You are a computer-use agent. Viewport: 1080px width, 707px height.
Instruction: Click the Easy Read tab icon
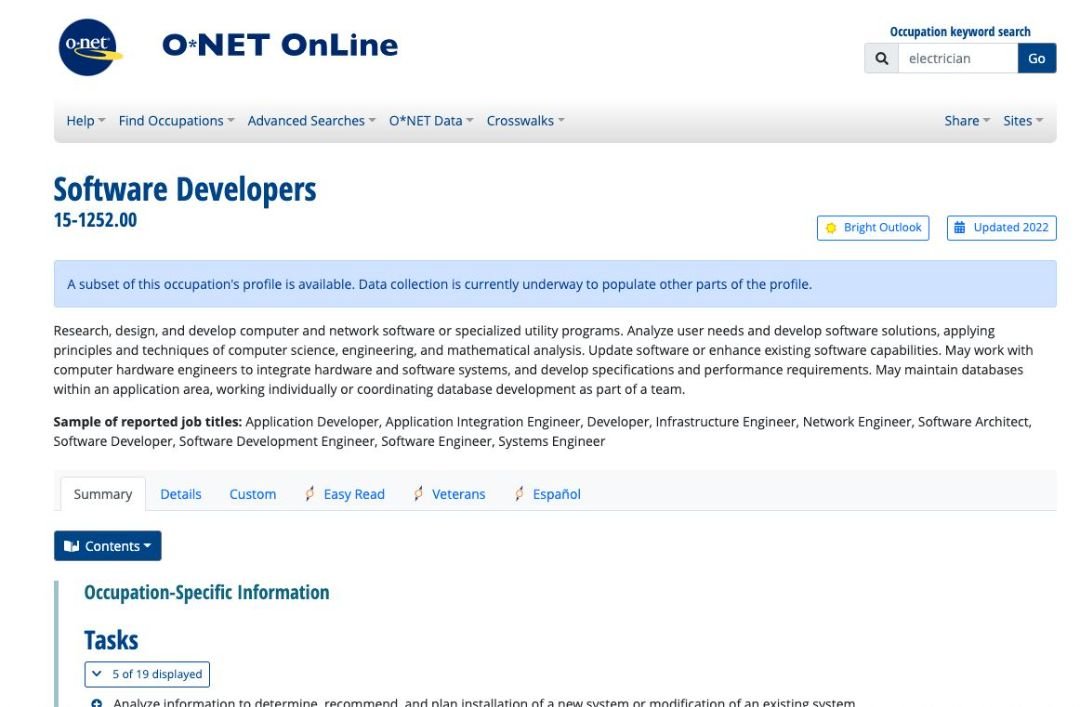[x=310, y=493]
